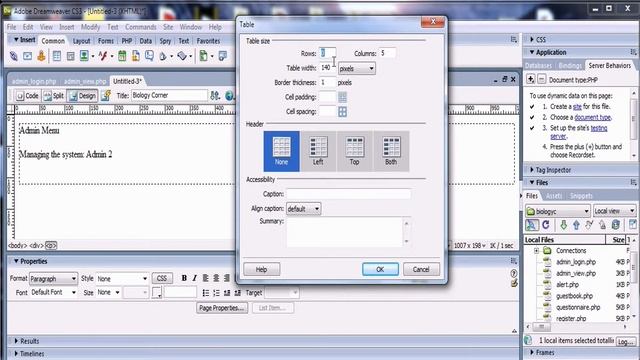The width and height of the screenshot is (640, 360).
Task: Open the Modify menu
Action: pyautogui.click(x=90, y=27)
